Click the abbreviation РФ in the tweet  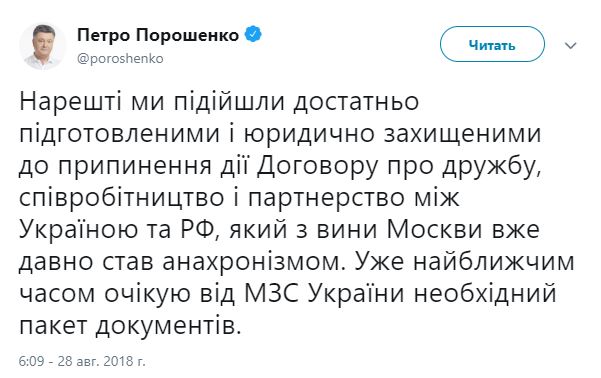198,230
